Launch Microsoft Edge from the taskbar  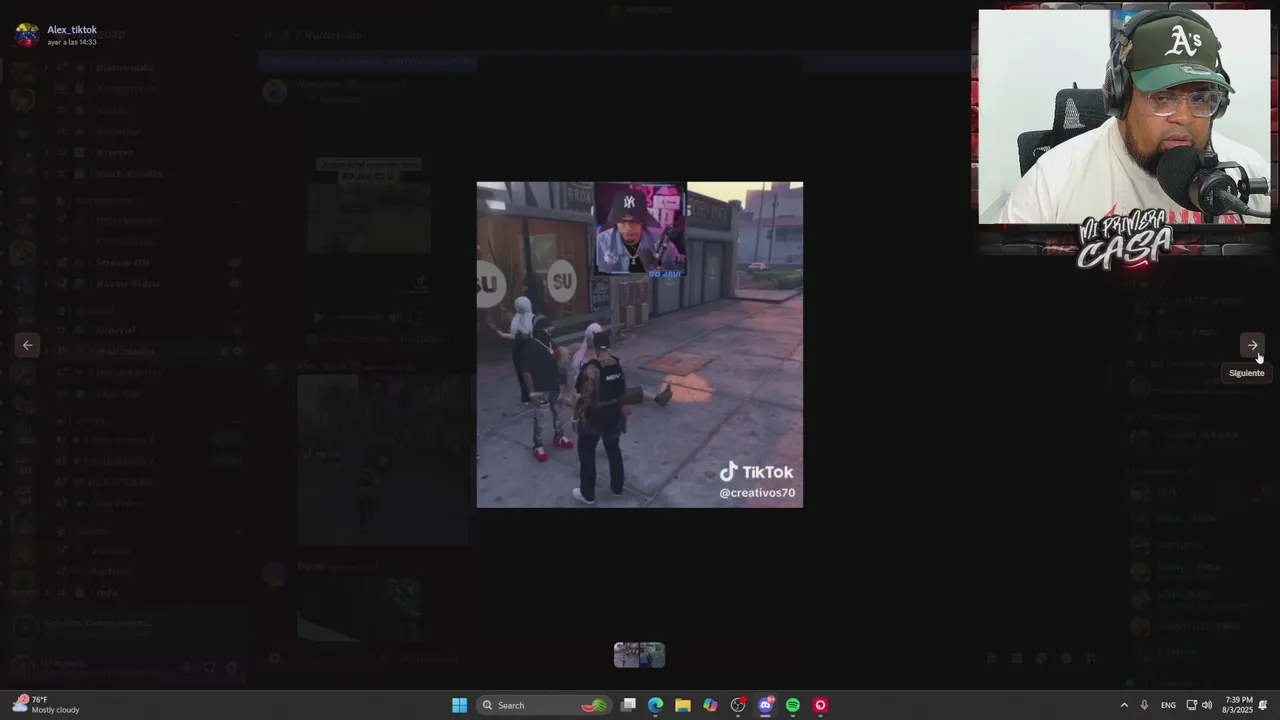(x=655, y=705)
